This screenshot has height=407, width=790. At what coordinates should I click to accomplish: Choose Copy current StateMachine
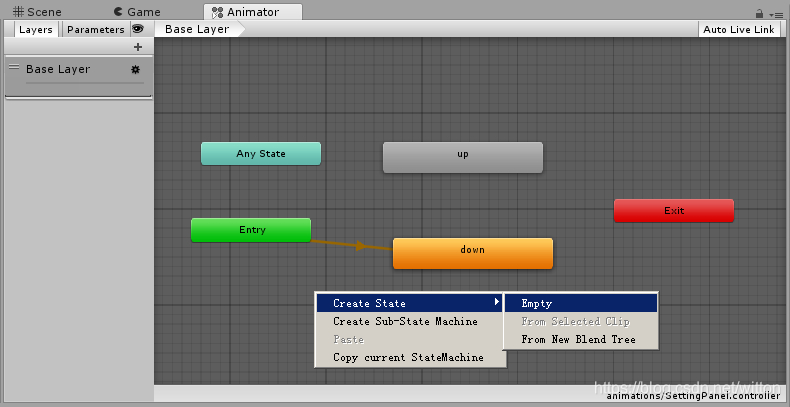point(408,358)
